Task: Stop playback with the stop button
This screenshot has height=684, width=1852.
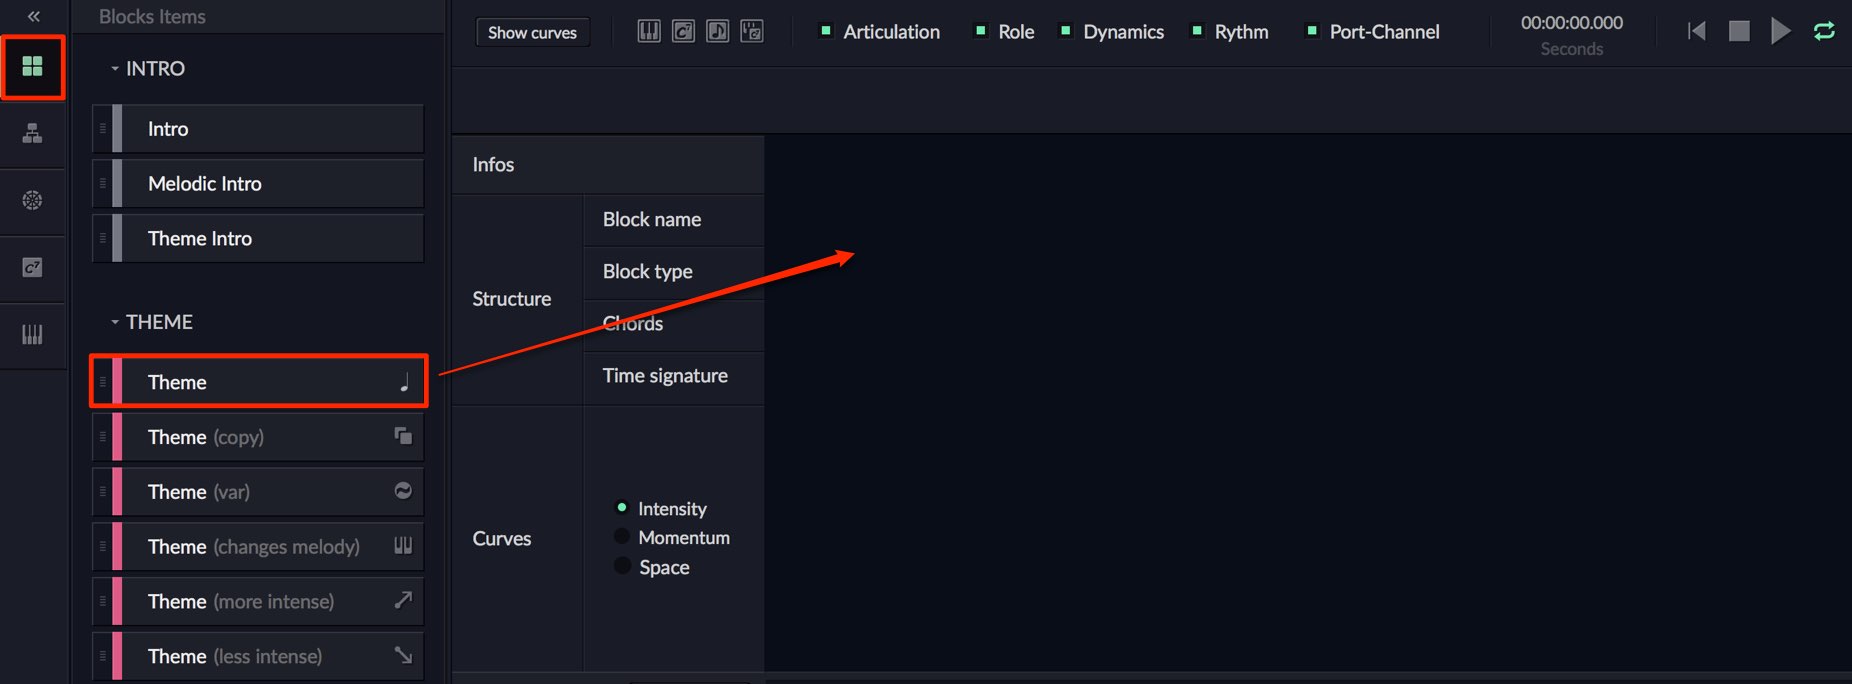Action: tap(1739, 31)
